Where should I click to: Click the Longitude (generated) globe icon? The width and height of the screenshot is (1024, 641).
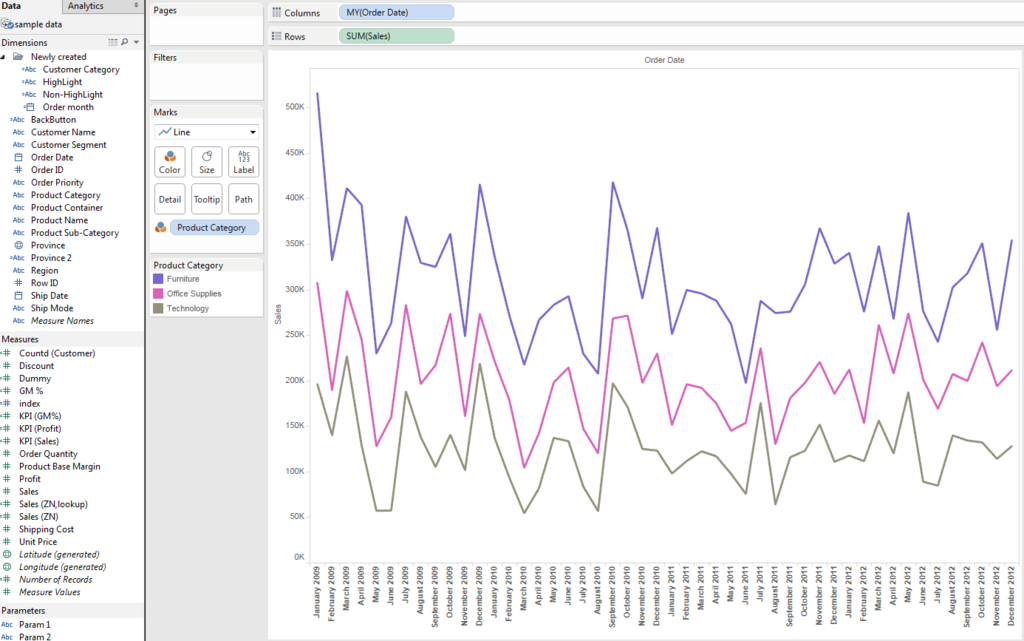click(x=7, y=567)
